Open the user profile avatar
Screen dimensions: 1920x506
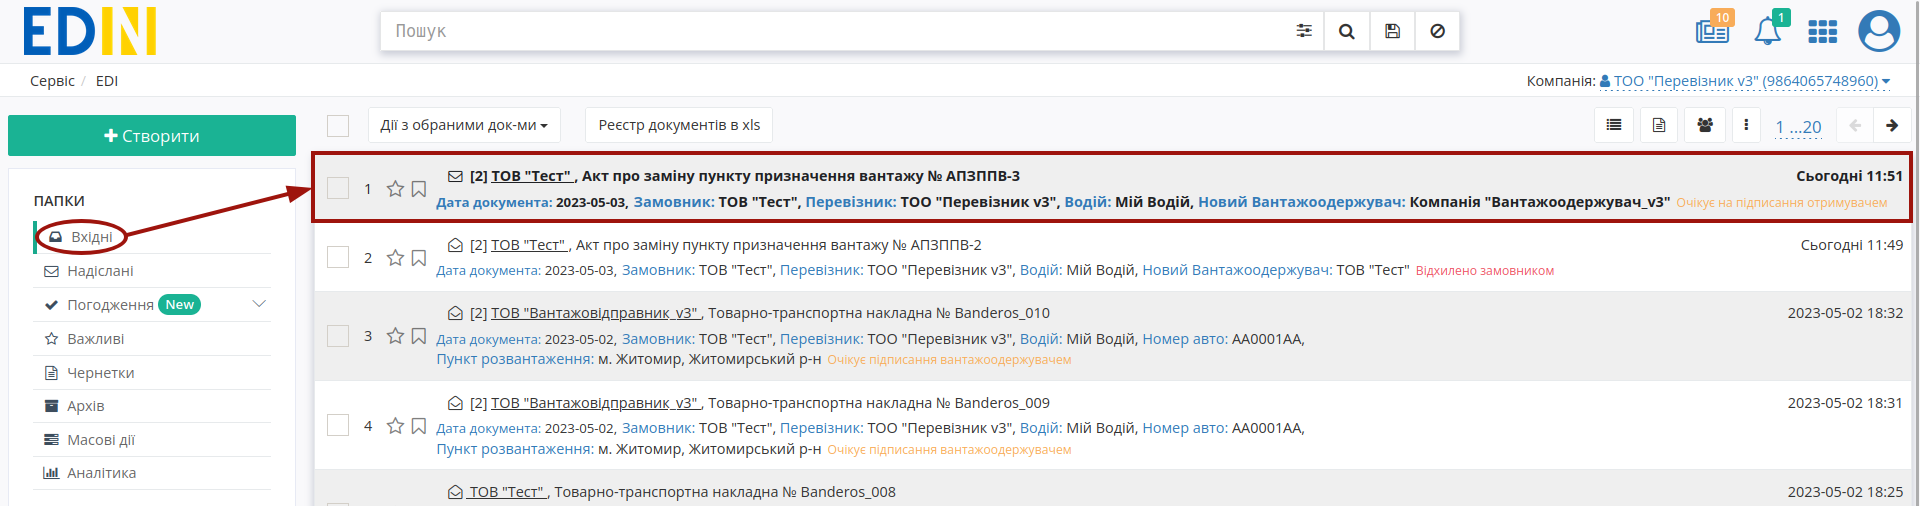pyautogui.click(x=1879, y=31)
